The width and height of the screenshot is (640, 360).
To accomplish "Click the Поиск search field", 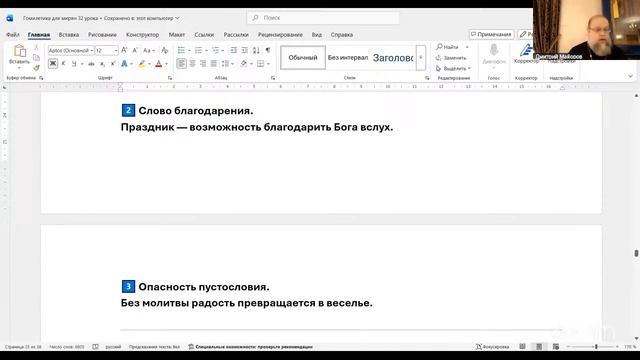I will pos(323,18).
